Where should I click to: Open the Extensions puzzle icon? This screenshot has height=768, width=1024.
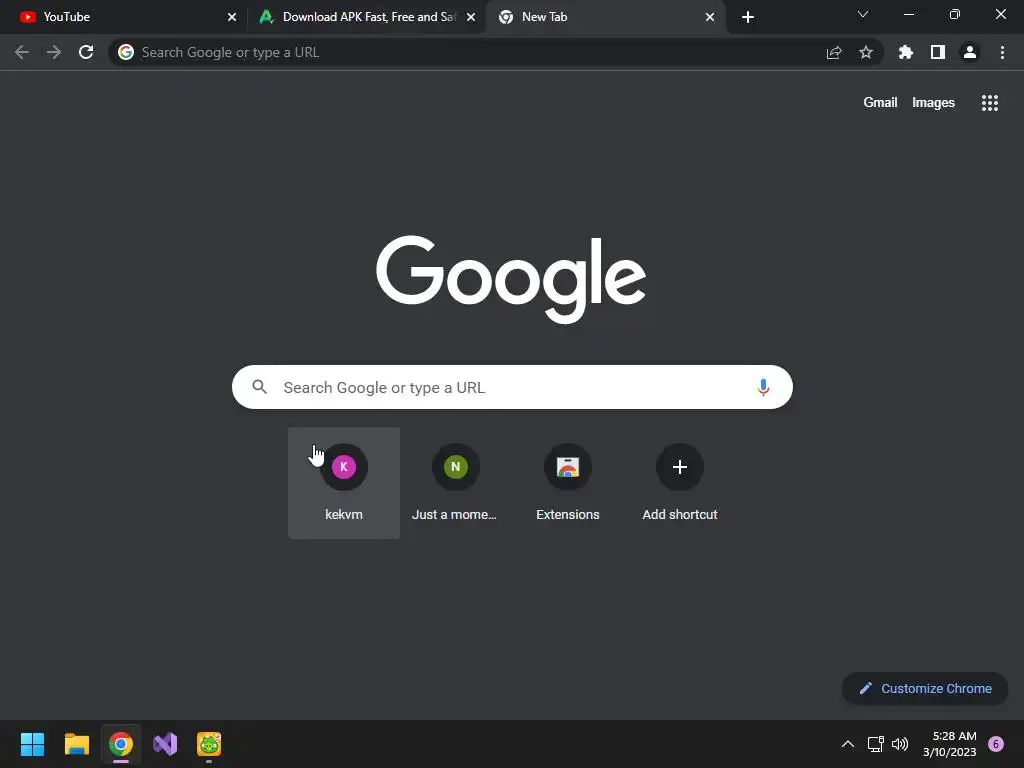[906, 52]
